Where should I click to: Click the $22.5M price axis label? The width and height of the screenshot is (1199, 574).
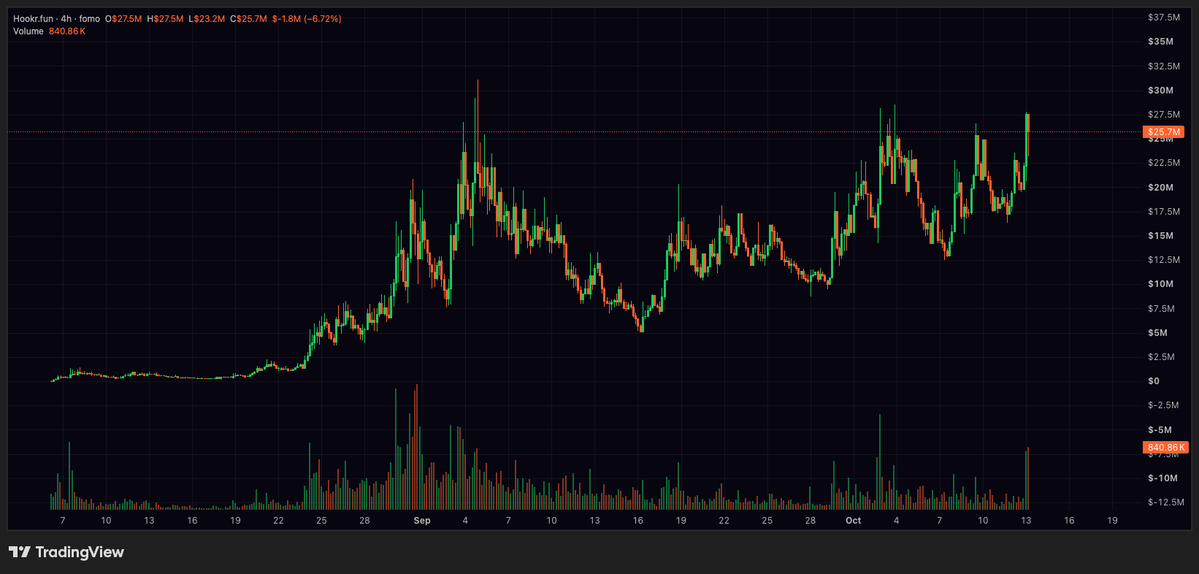coord(1166,163)
